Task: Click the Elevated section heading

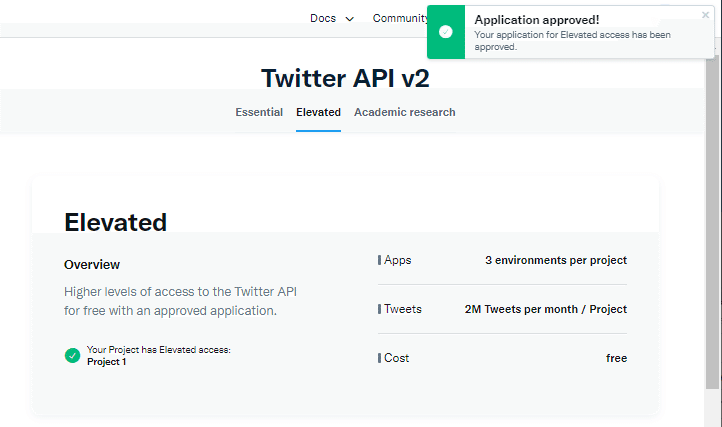Action: pyautogui.click(x=115, y=222)
